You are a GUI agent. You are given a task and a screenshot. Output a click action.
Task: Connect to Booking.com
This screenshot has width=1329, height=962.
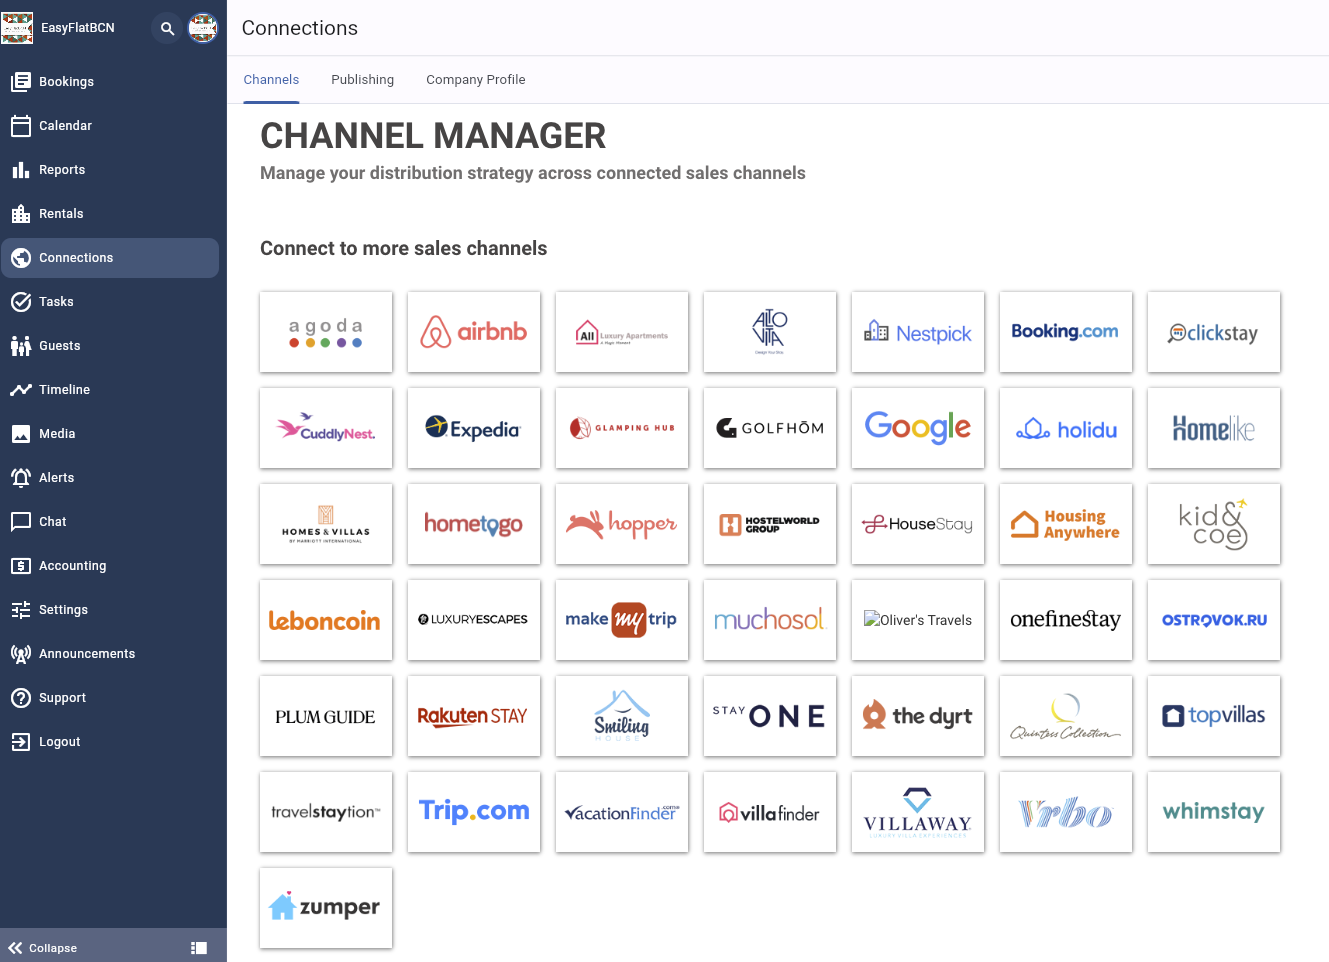1066,332
